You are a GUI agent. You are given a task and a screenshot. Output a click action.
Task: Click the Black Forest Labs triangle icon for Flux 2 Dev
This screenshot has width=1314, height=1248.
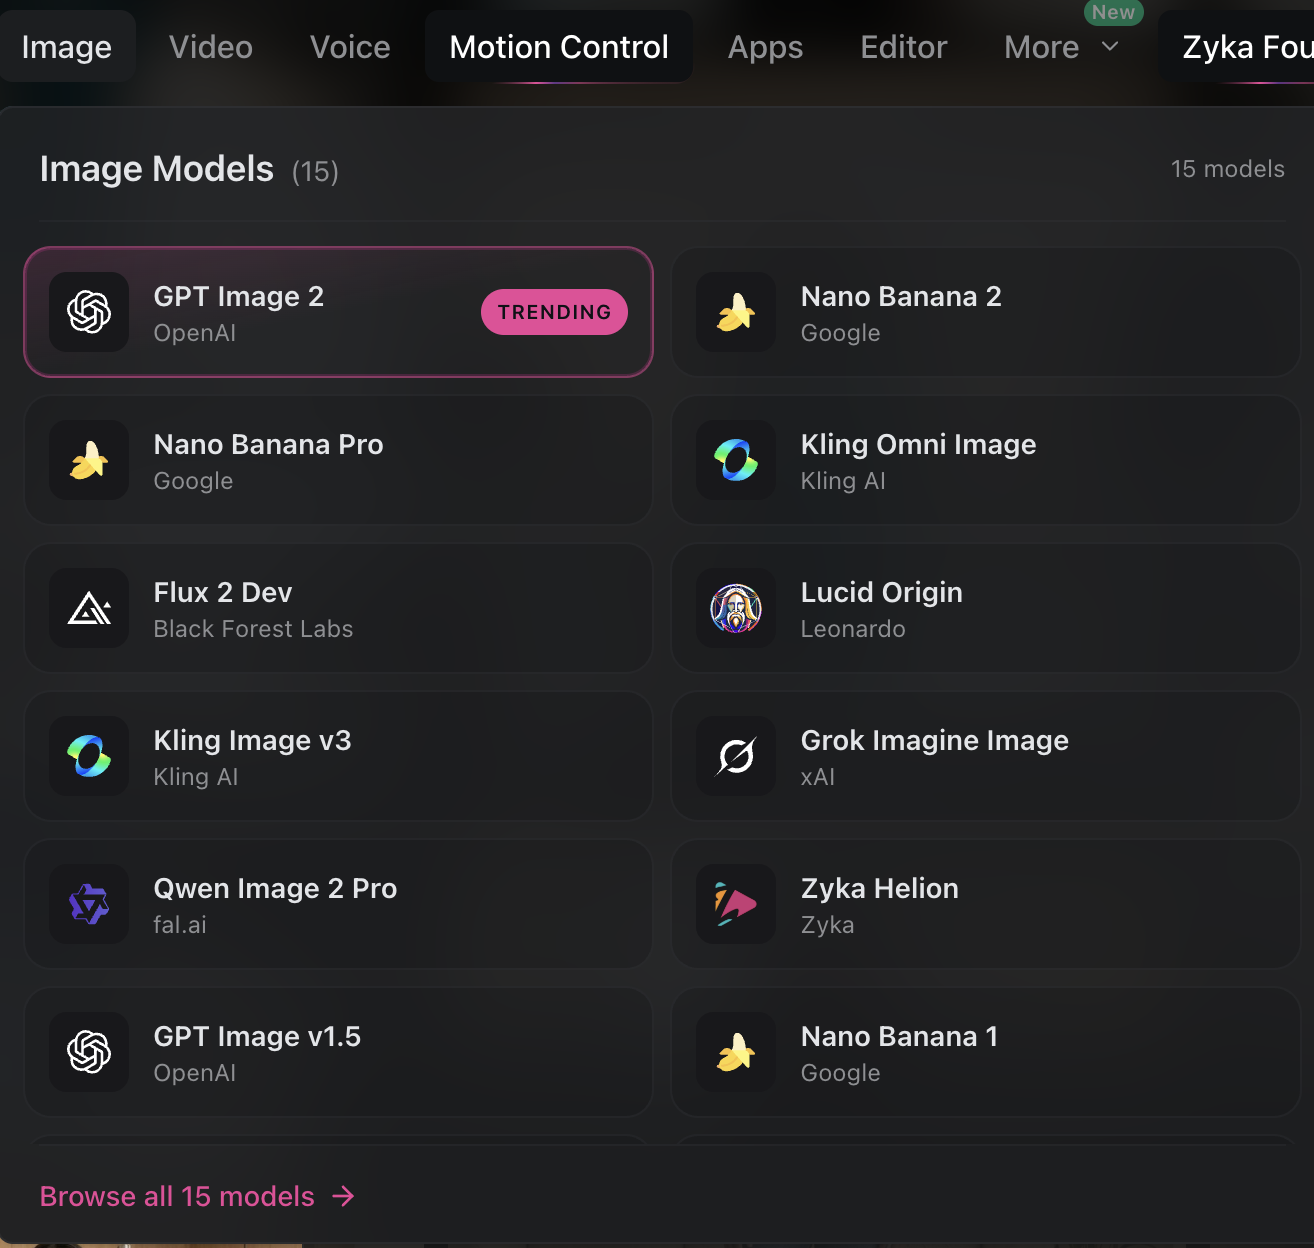pyautogui.click(x=89, y=608)
